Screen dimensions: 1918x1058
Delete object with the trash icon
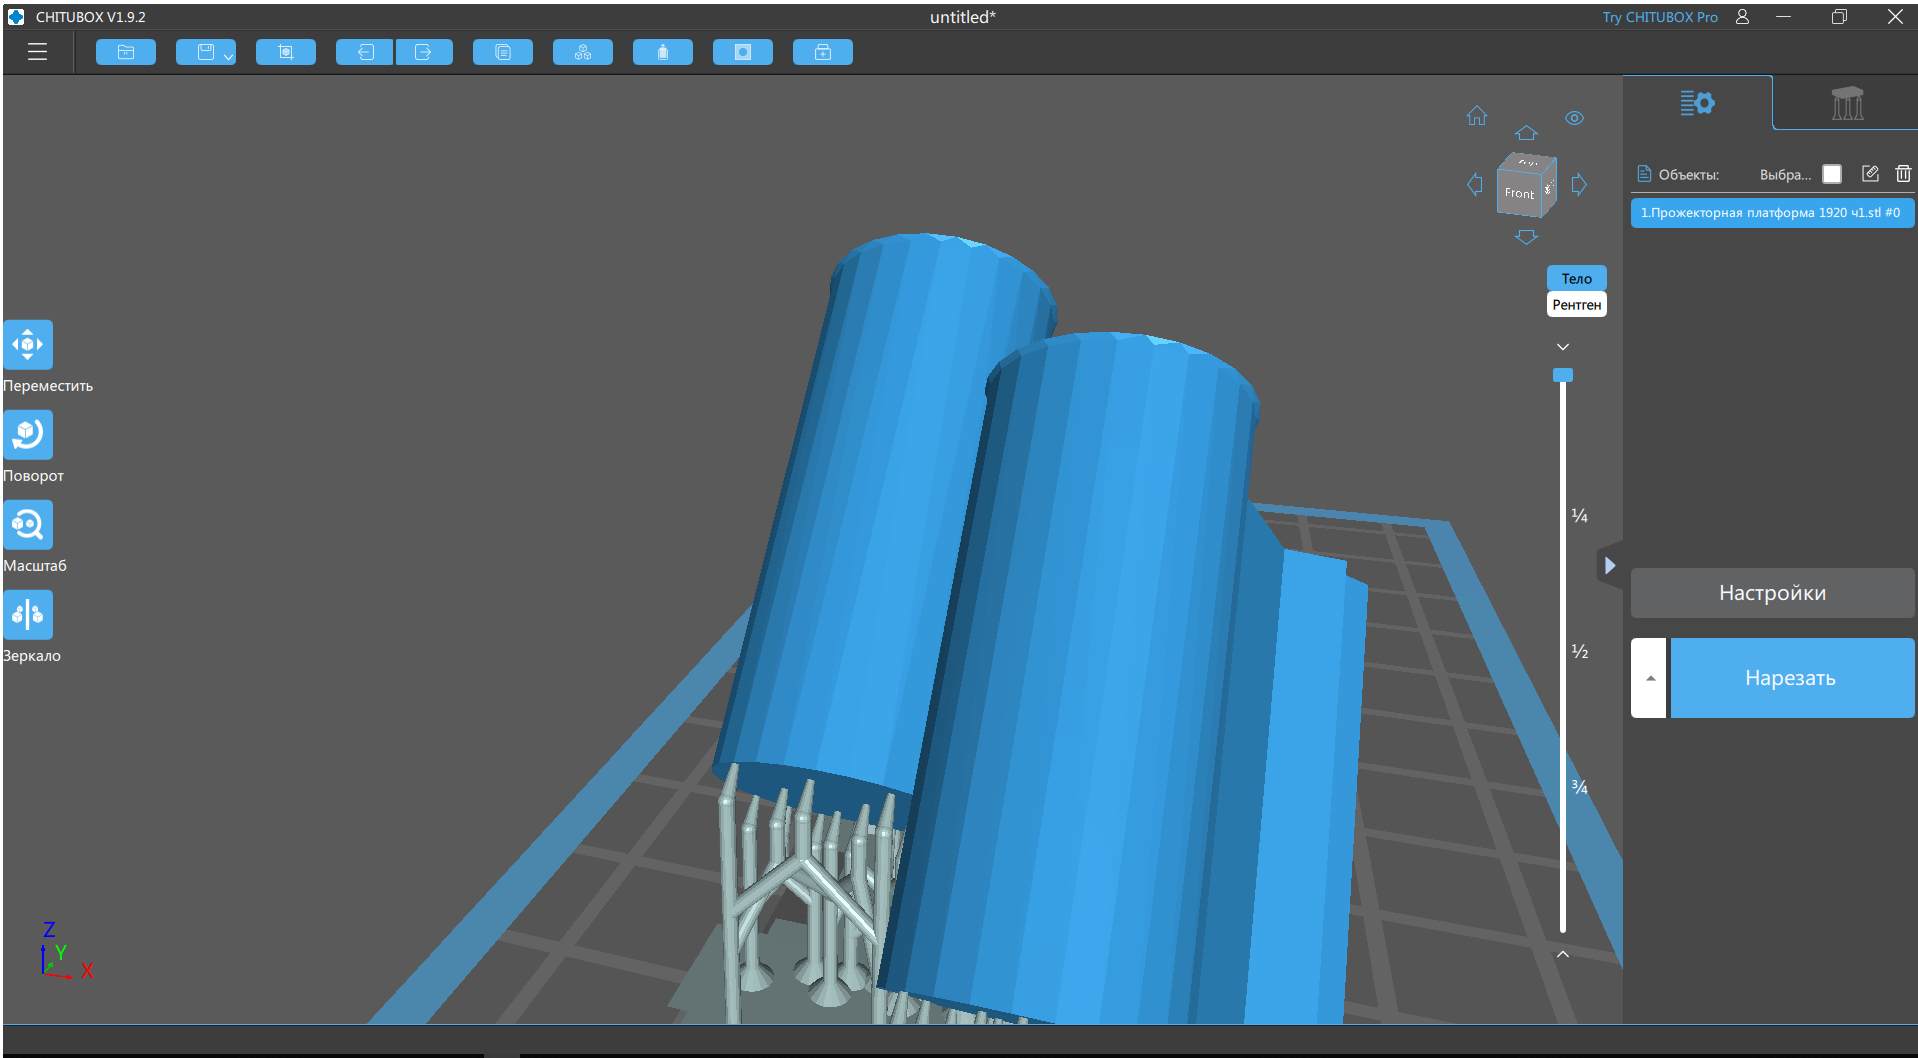(1903, 174)
